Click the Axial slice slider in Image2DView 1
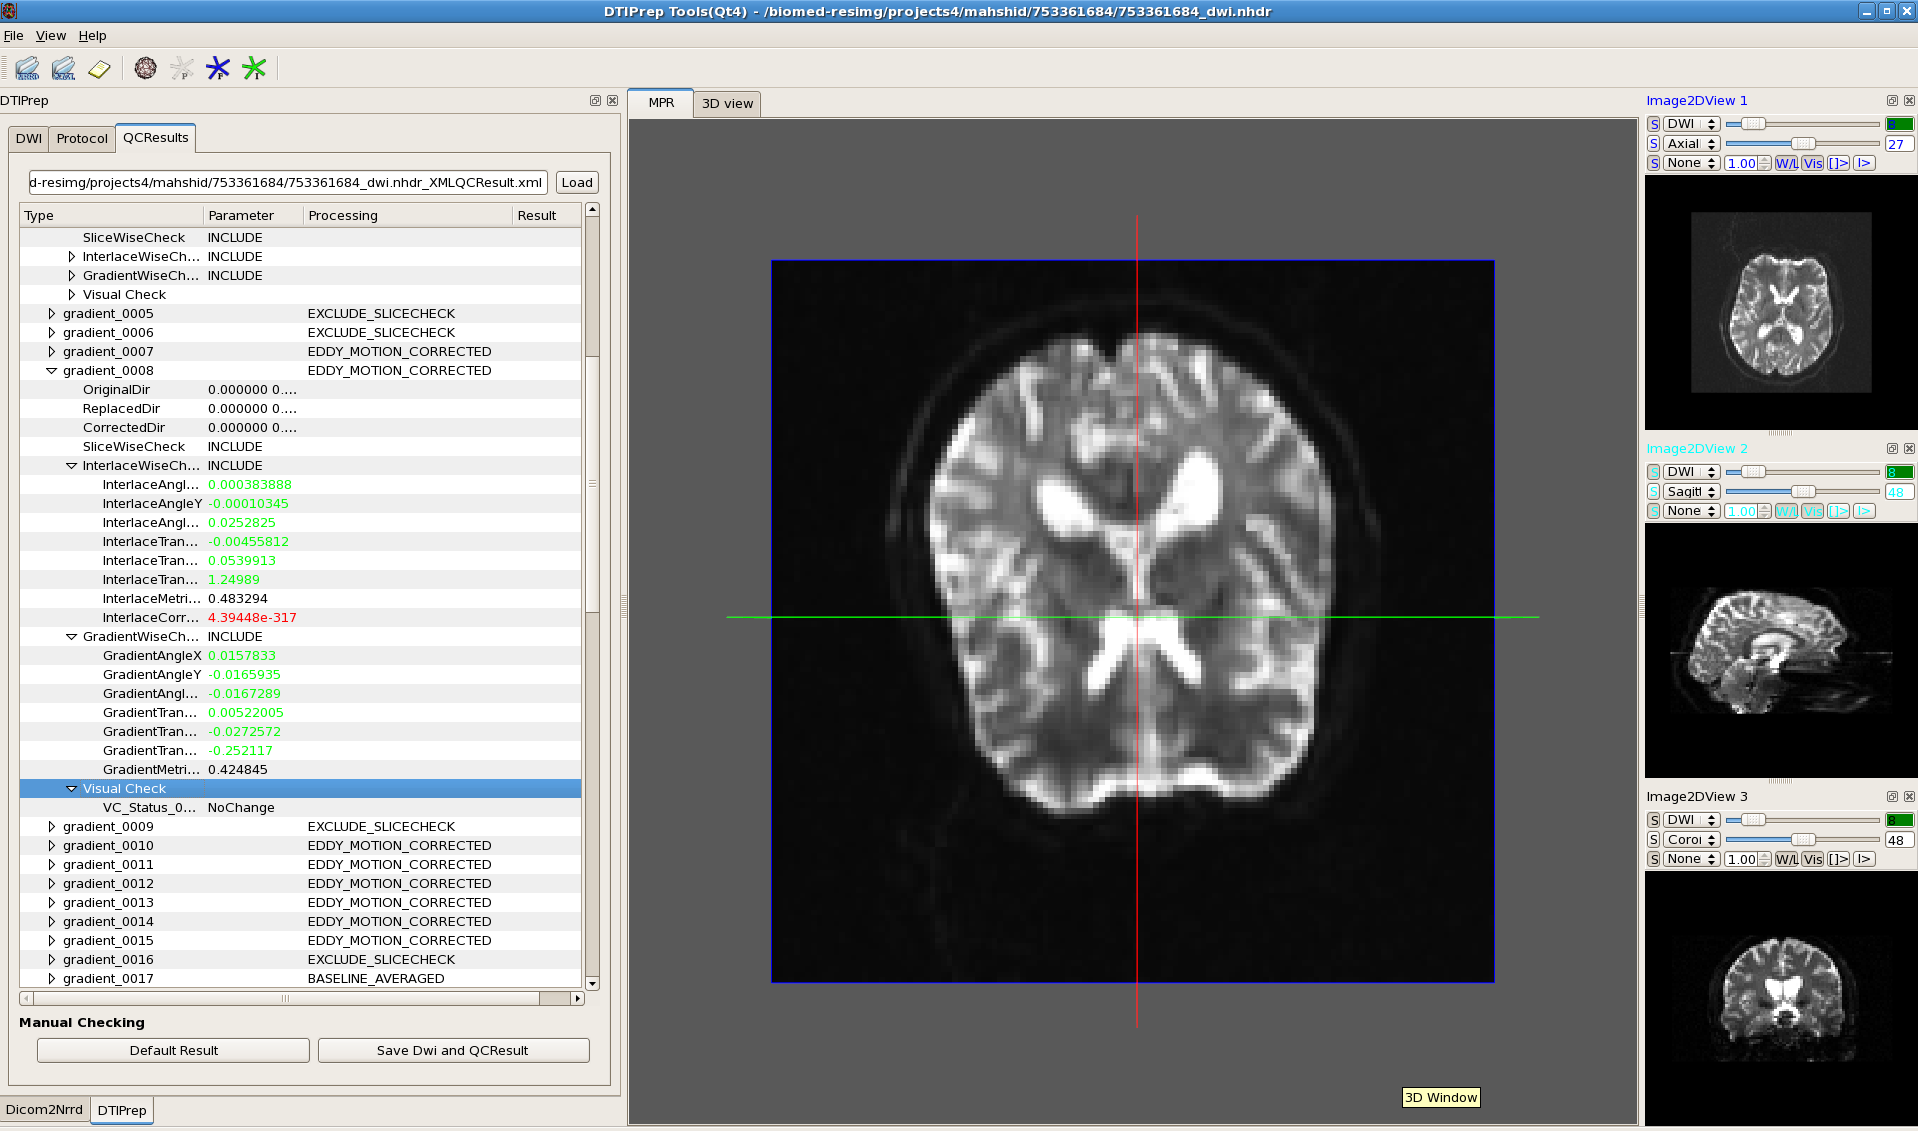 tap(1802, 144)
